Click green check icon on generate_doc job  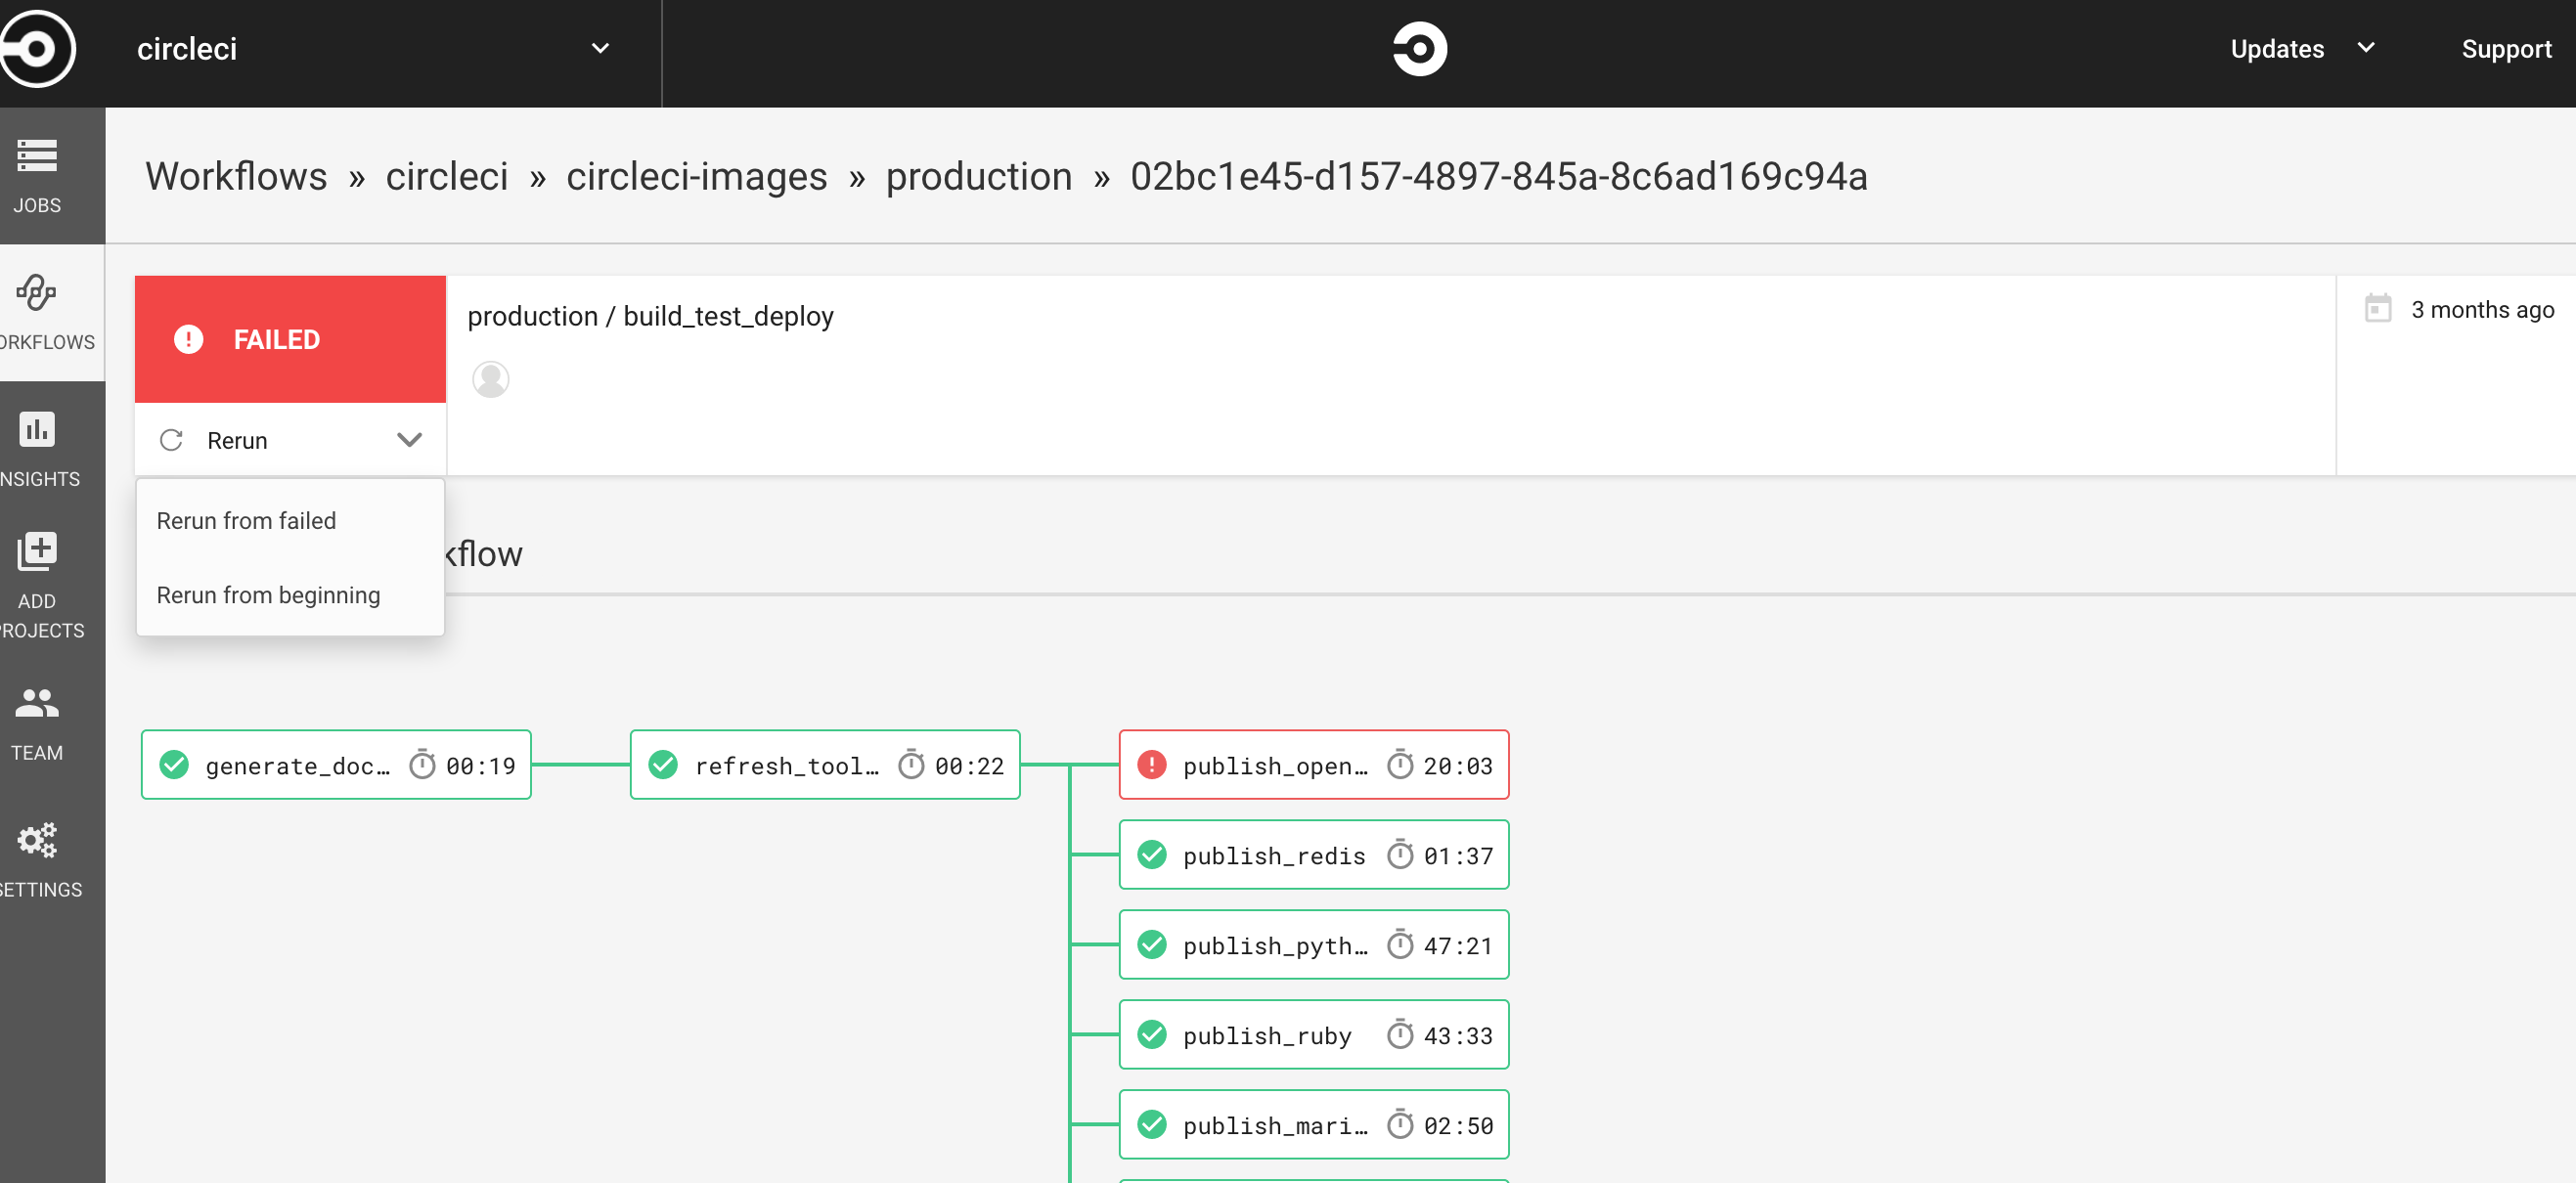coord(174,765)
